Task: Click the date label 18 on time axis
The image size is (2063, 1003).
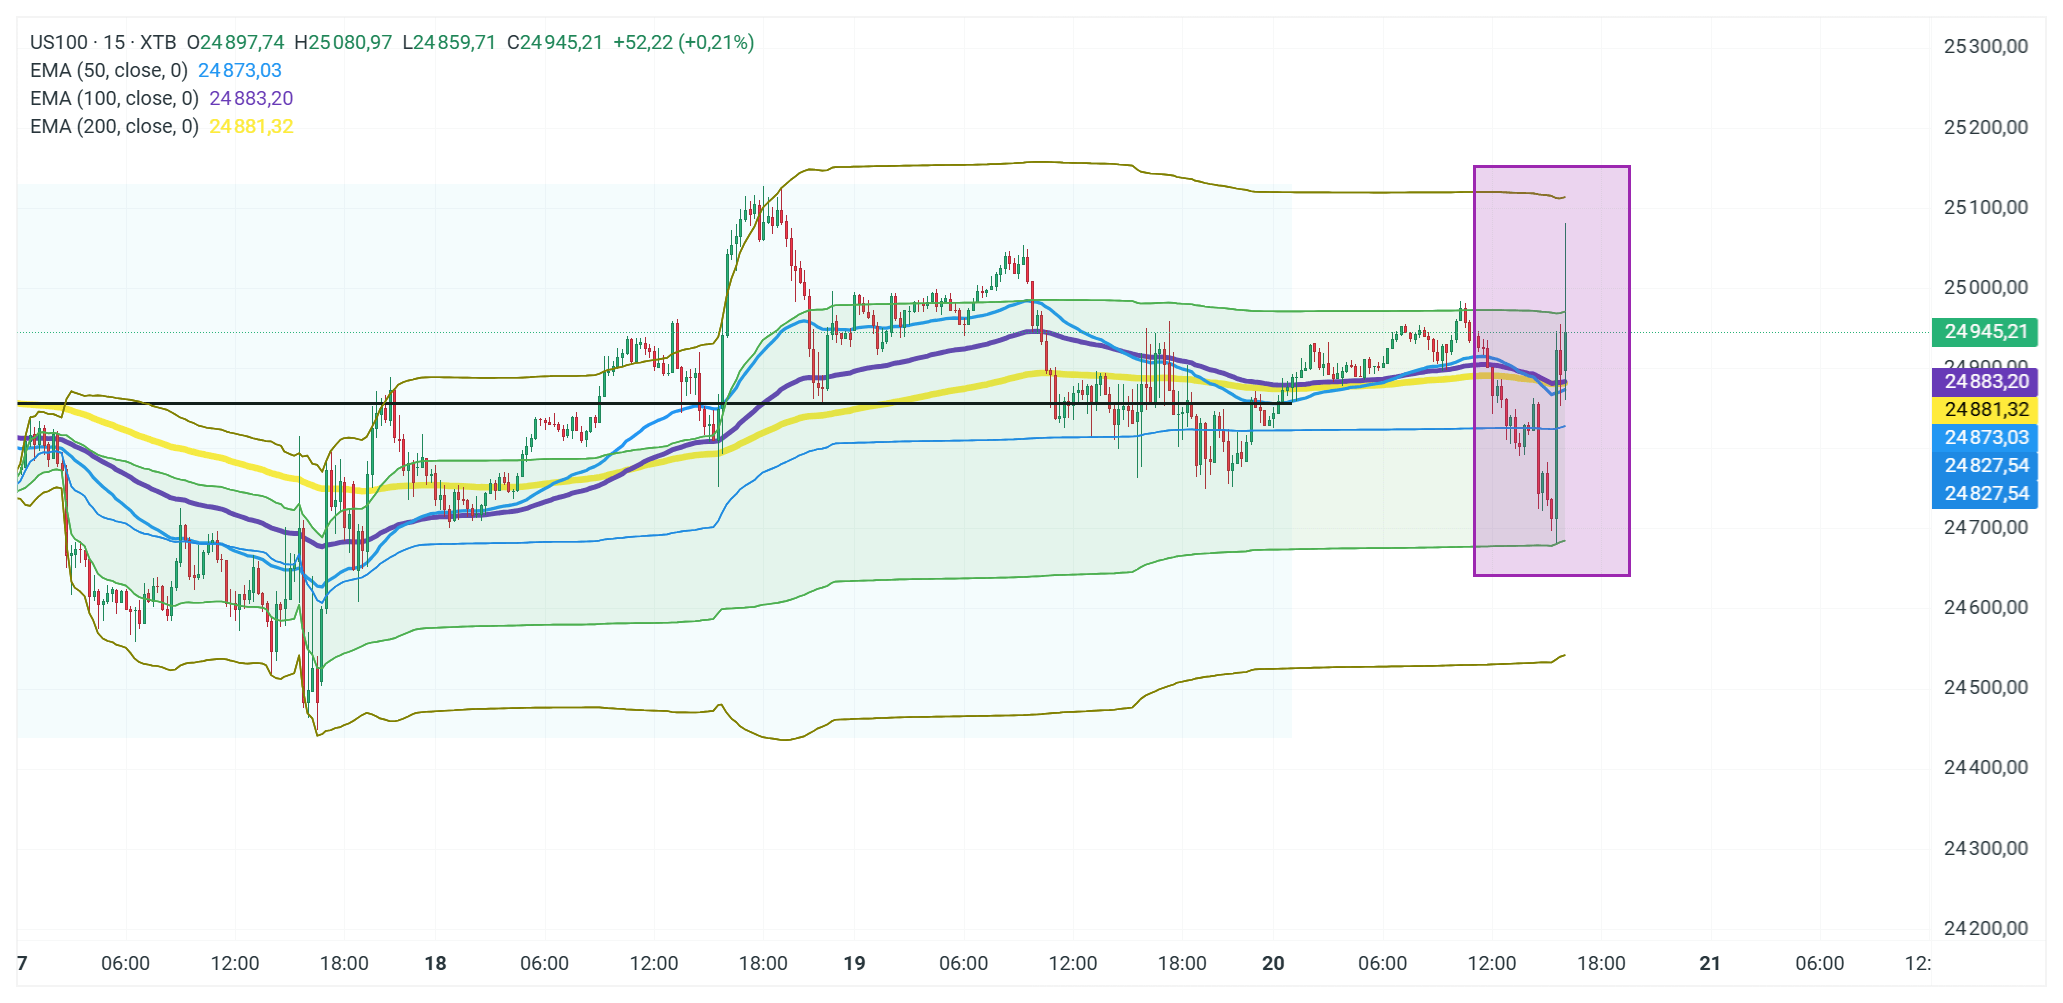Action: coord(435,963)
